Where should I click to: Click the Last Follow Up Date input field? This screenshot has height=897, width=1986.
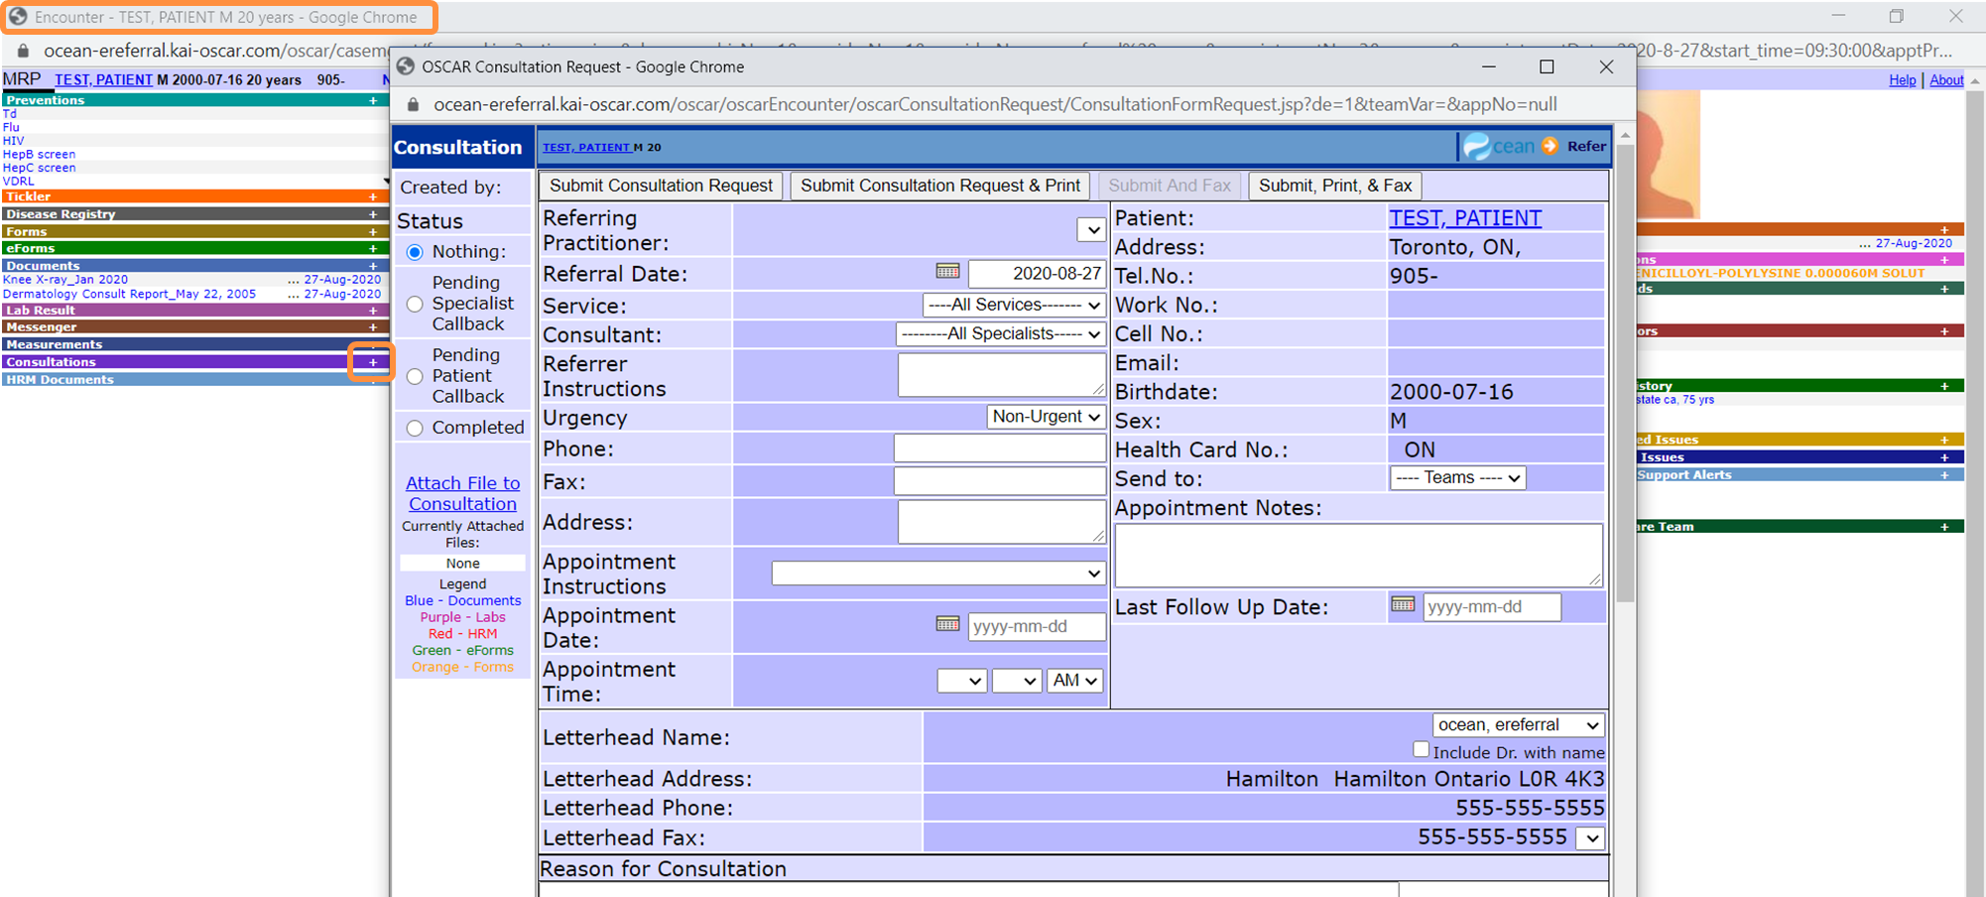coord(1491,607)
